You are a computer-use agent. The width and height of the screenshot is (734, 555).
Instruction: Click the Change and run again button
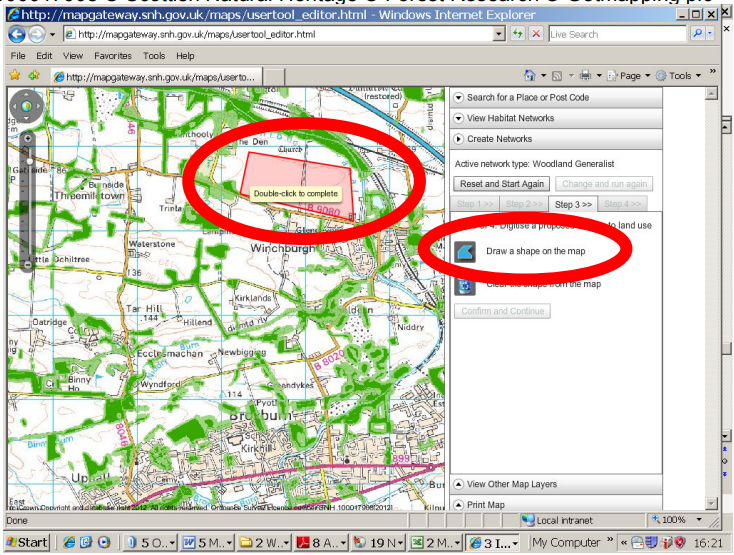point(604,184)
